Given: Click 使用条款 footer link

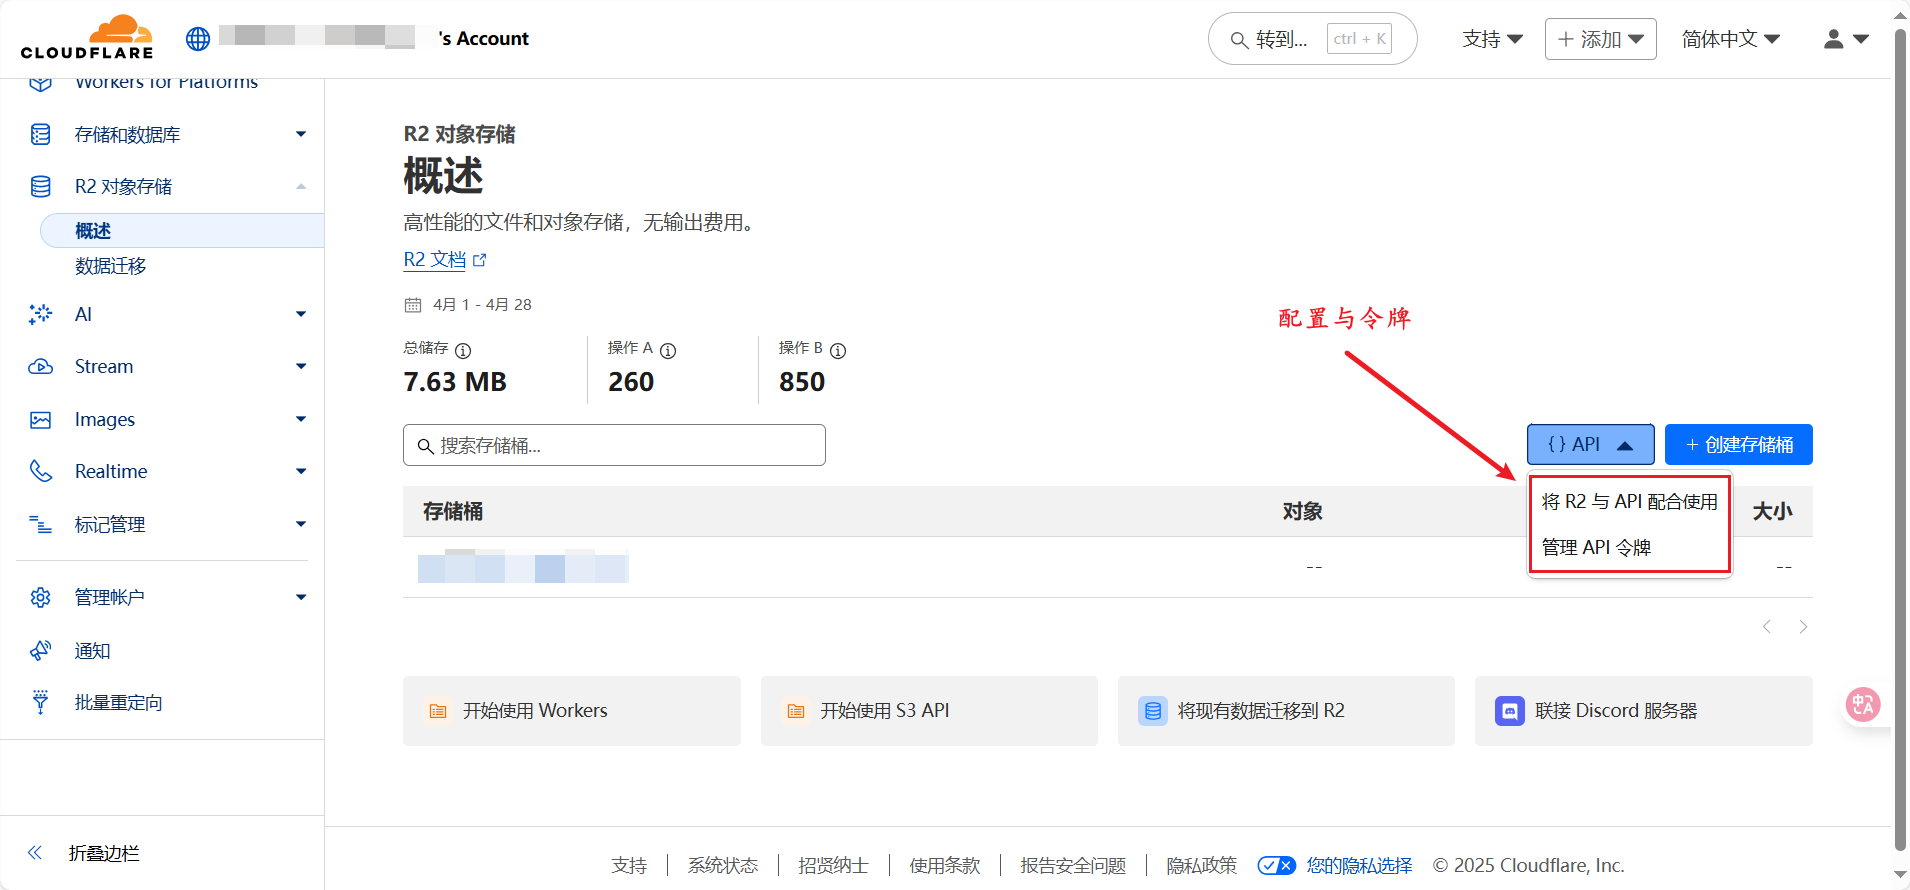Looking at the screenshot, I should click(944, 865).
